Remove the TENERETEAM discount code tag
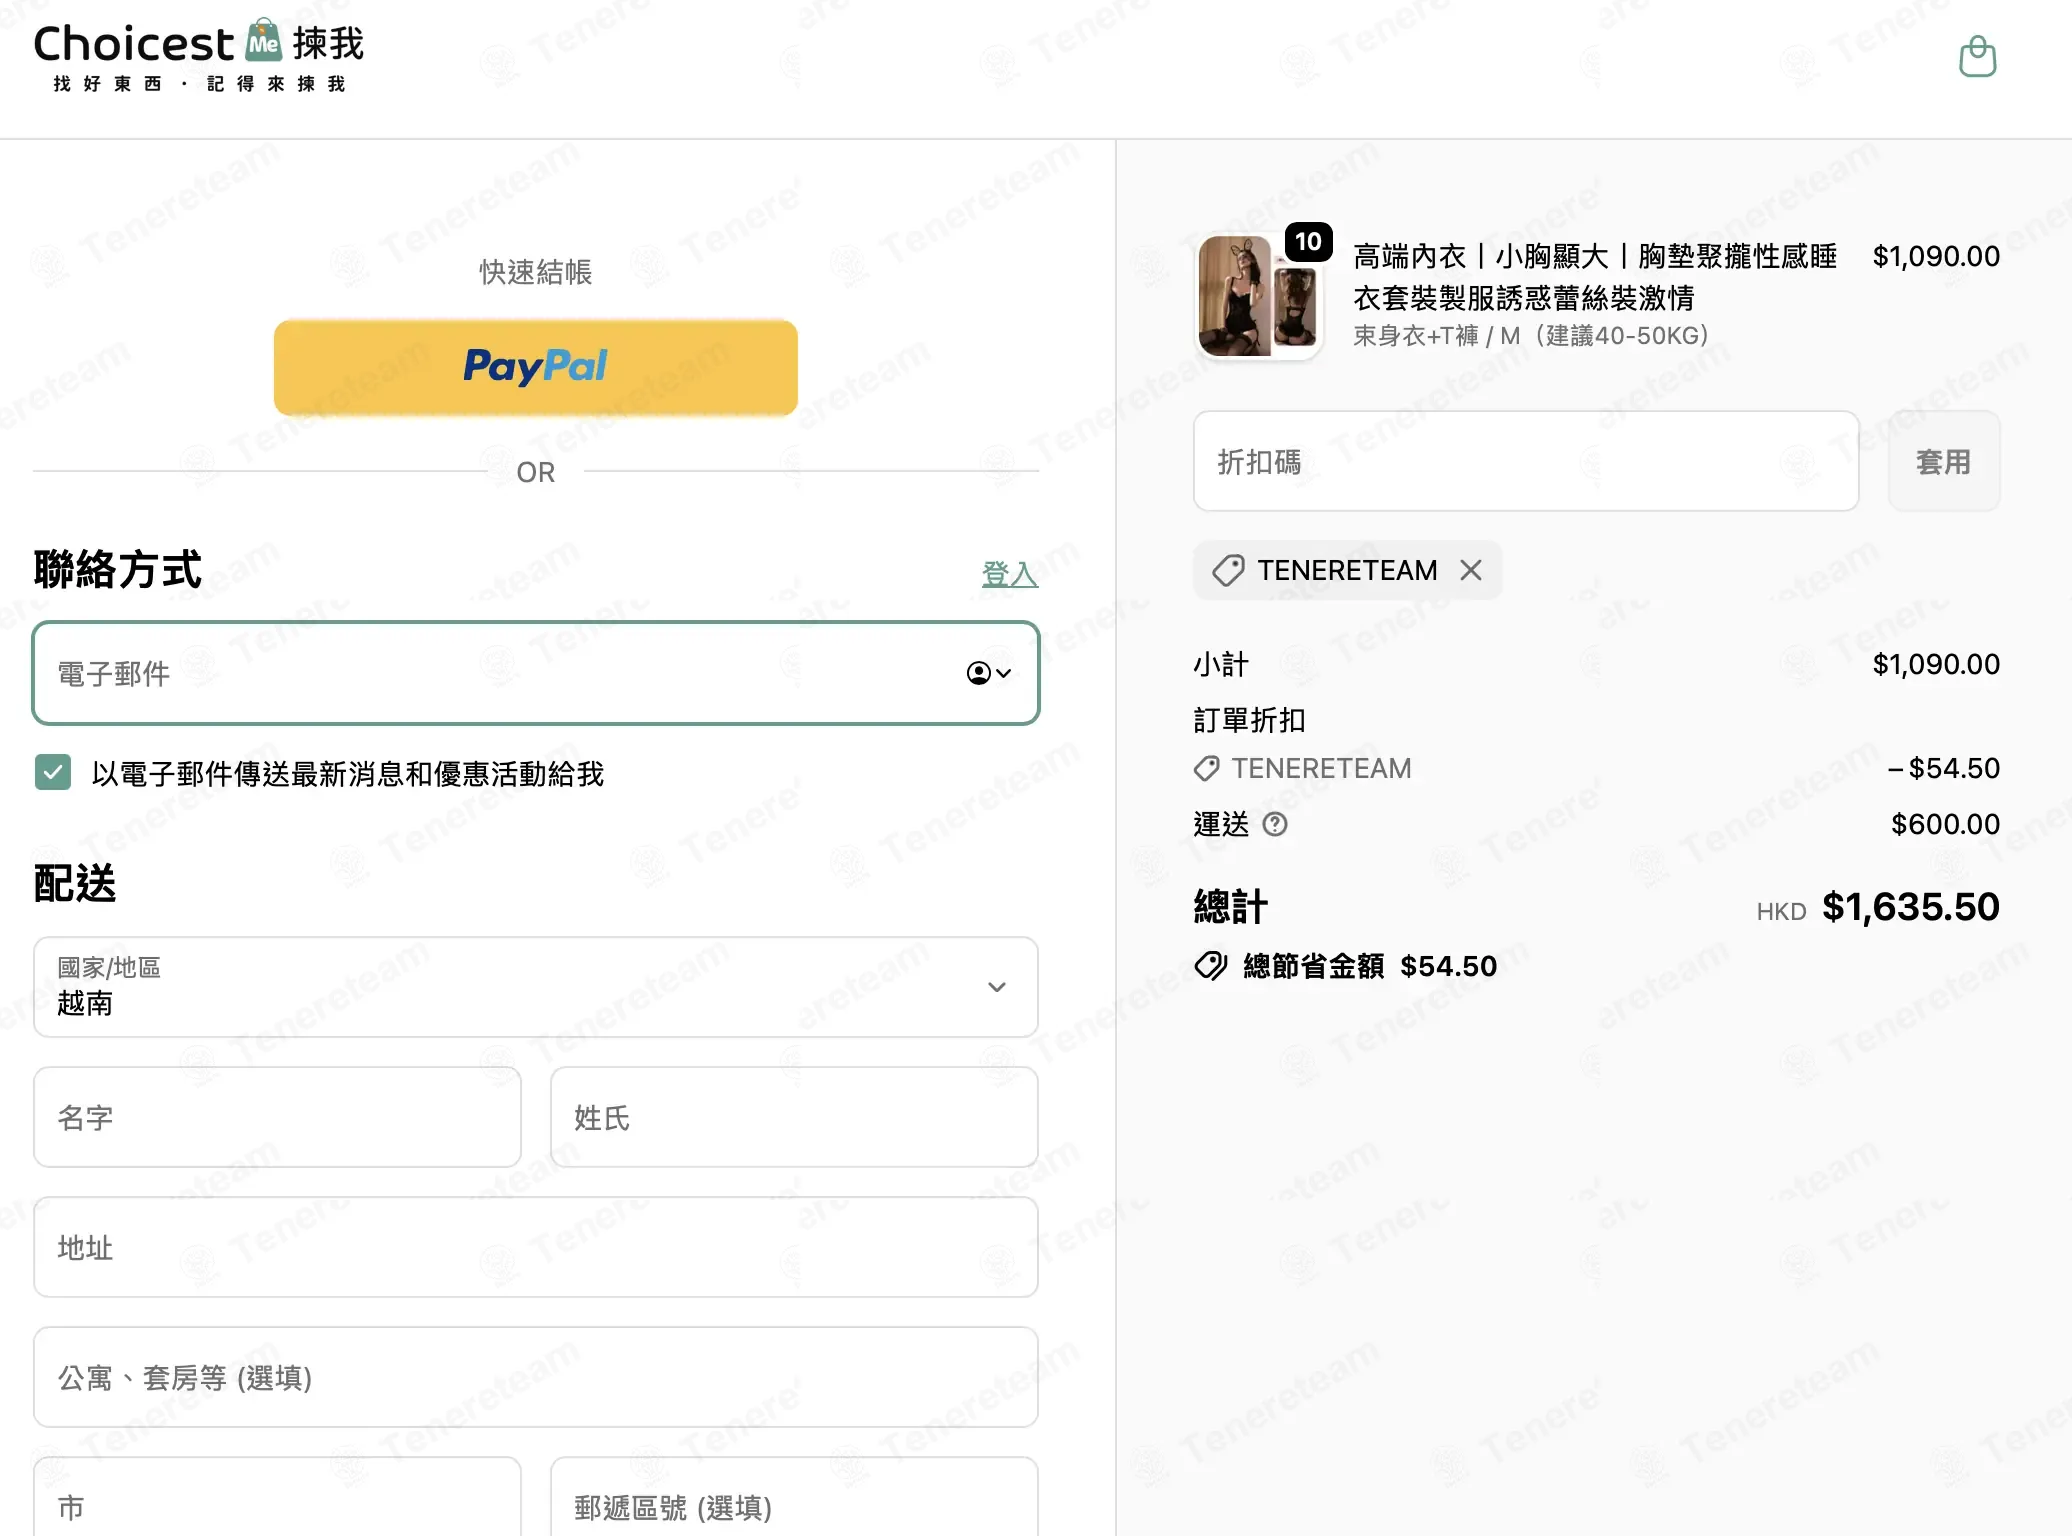This screenshot has width=2072, height=1536. pos(1470,570)
